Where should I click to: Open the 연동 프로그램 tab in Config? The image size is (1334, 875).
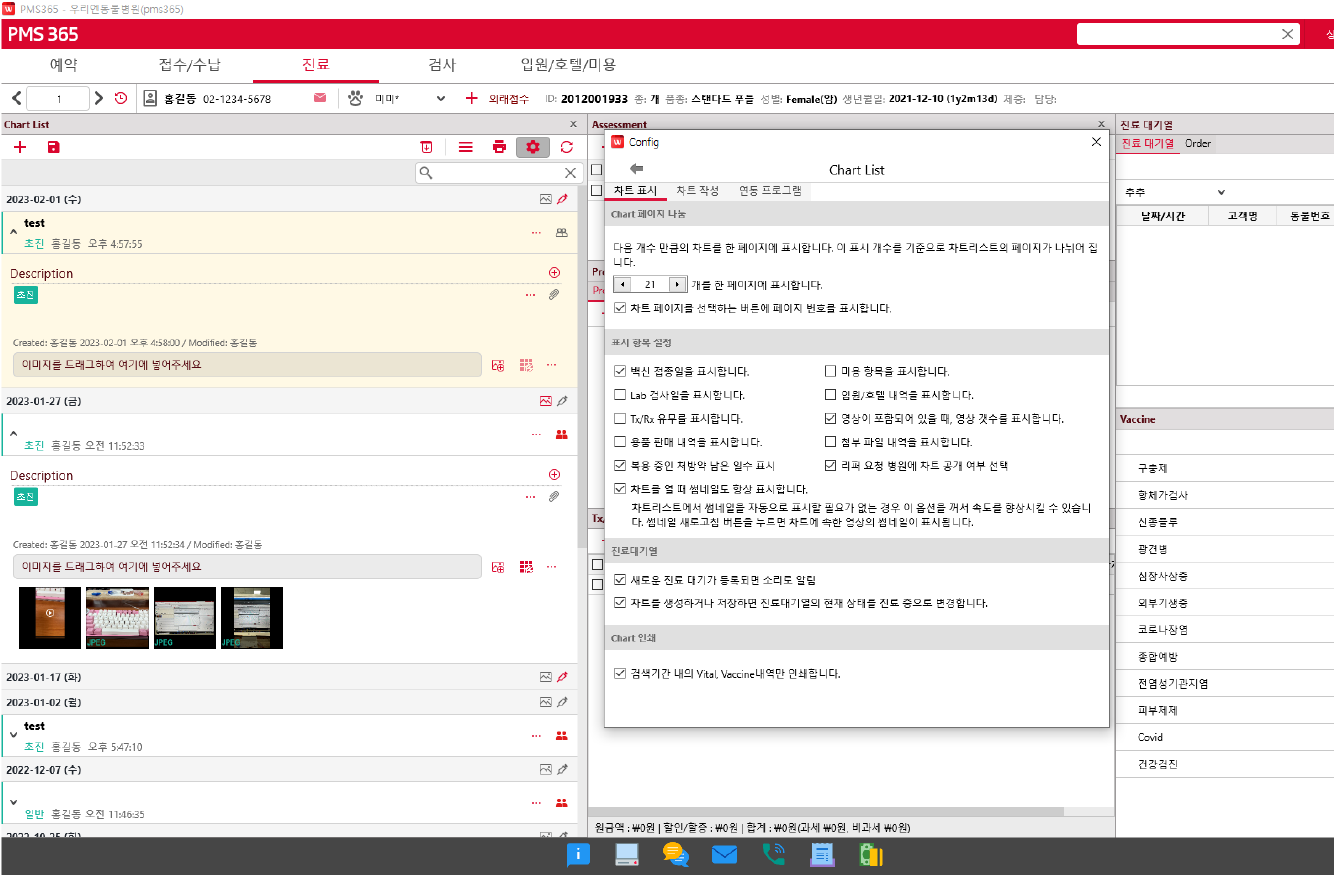[x=770, y=190]
